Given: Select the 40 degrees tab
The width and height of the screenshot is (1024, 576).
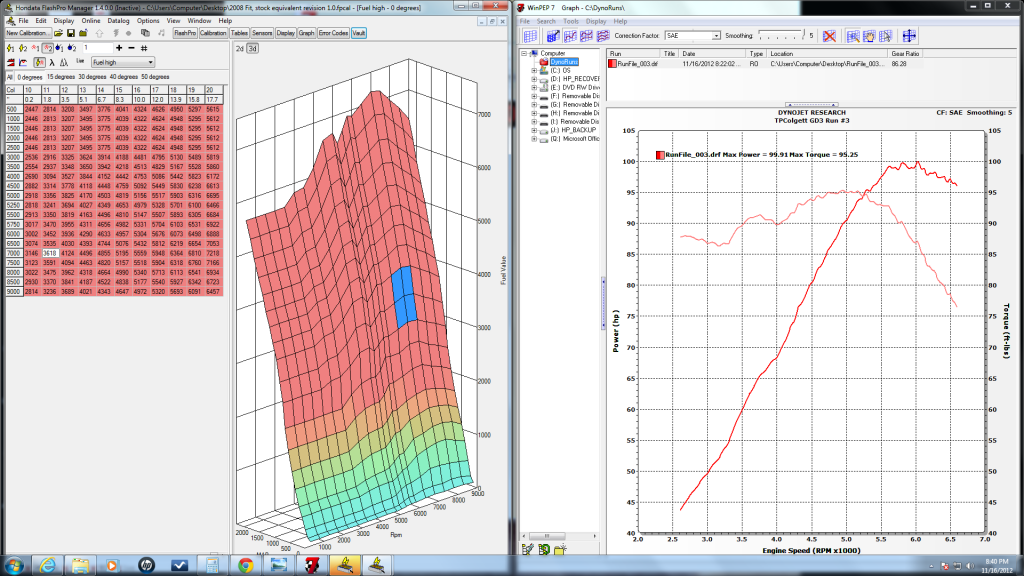Looking at the screenshot, I should point(123,77).
